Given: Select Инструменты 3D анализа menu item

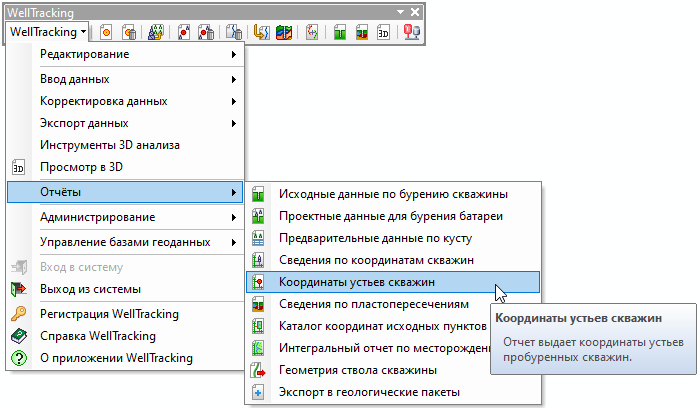Looking at the screenshot, I should point(125,145).
